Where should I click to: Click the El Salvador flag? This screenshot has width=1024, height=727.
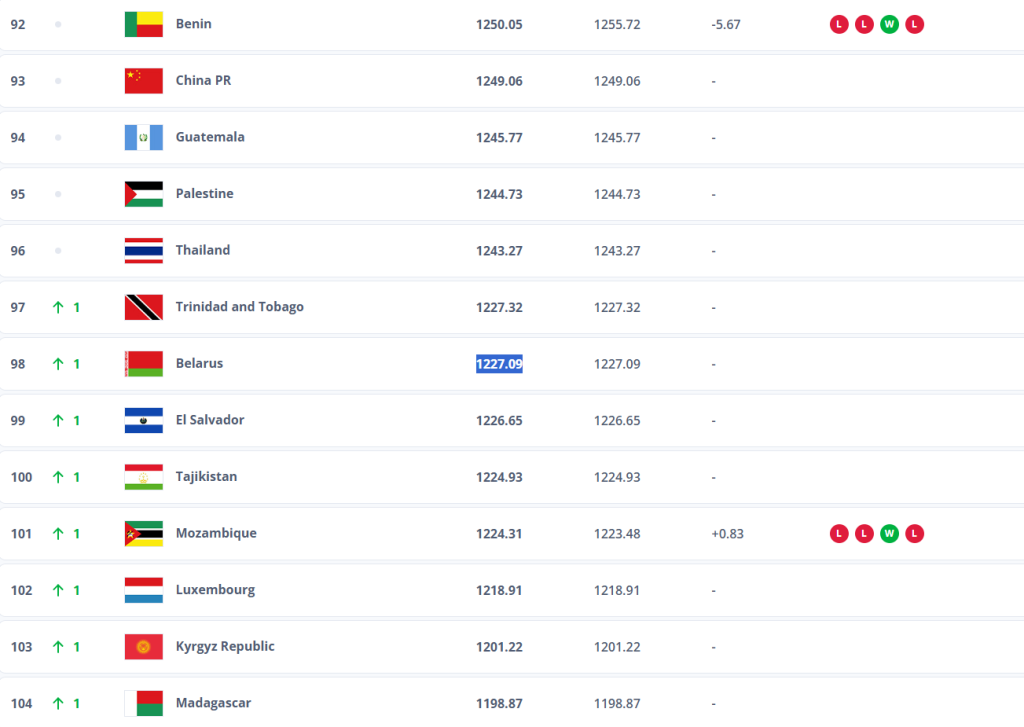143,420
